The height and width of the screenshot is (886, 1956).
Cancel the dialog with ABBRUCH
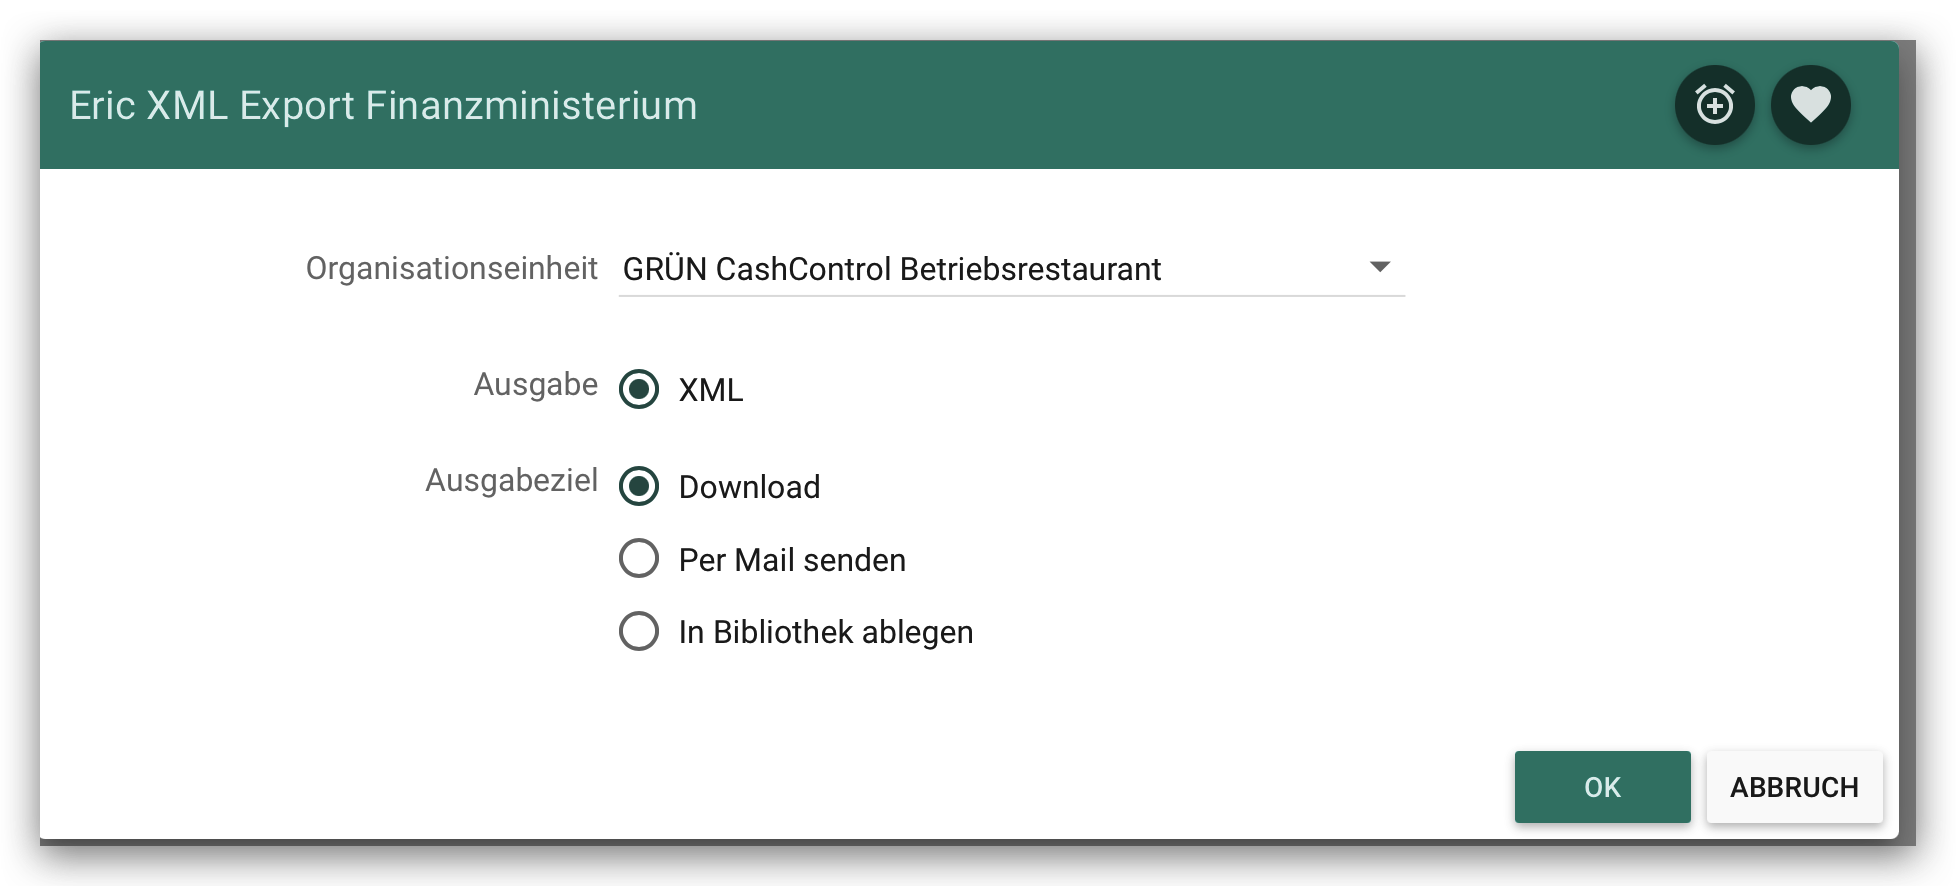[x=1794, y=787]
